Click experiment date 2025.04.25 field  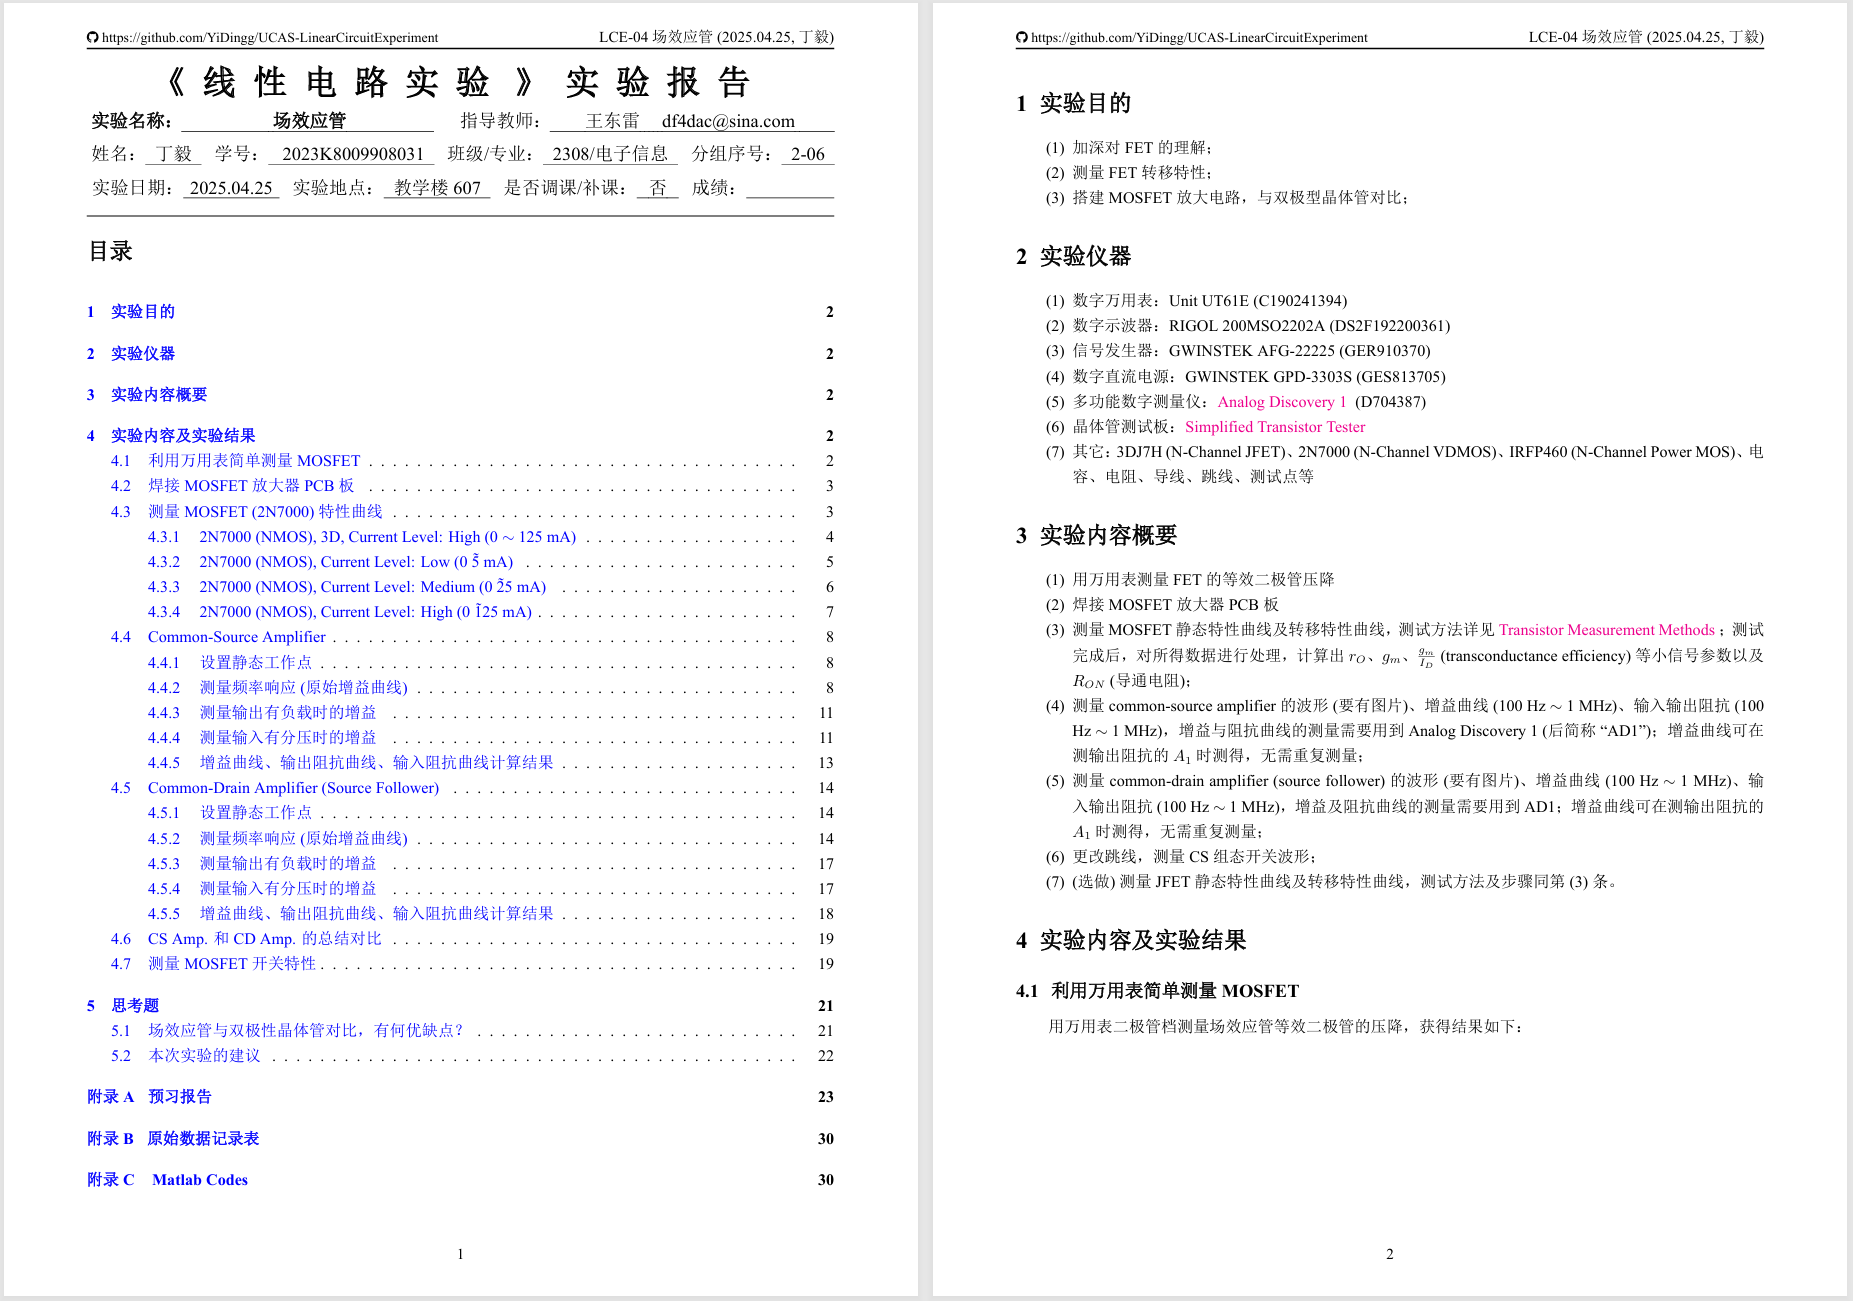(x=231, y=188)
